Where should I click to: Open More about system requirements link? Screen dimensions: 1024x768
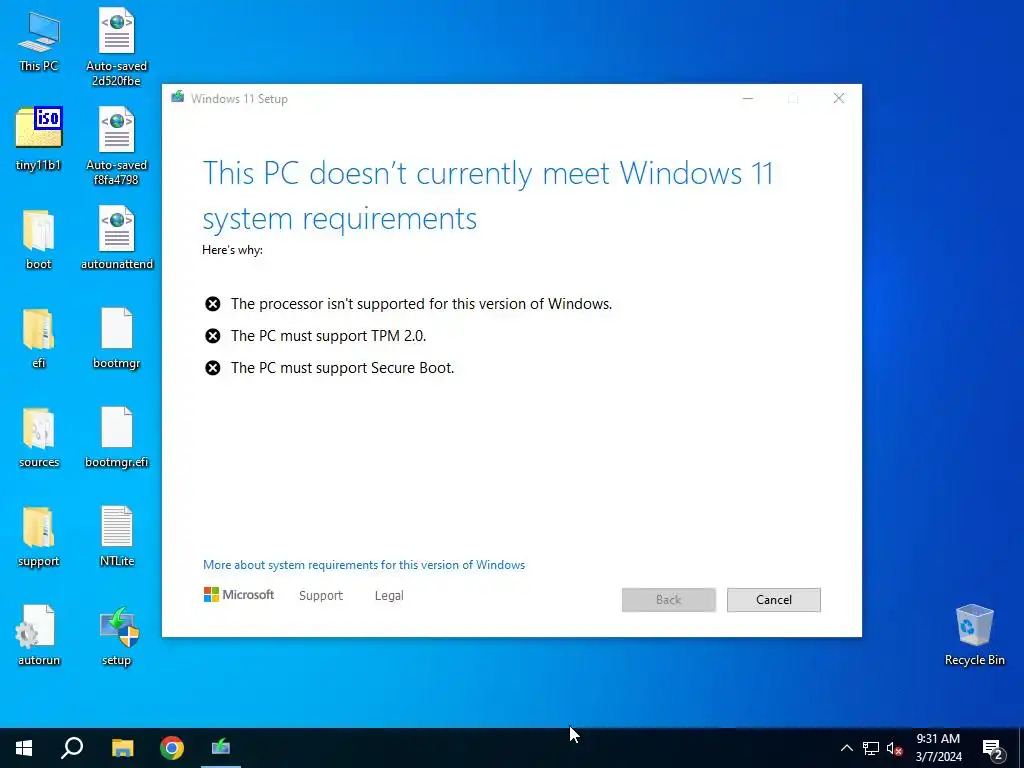364,565
